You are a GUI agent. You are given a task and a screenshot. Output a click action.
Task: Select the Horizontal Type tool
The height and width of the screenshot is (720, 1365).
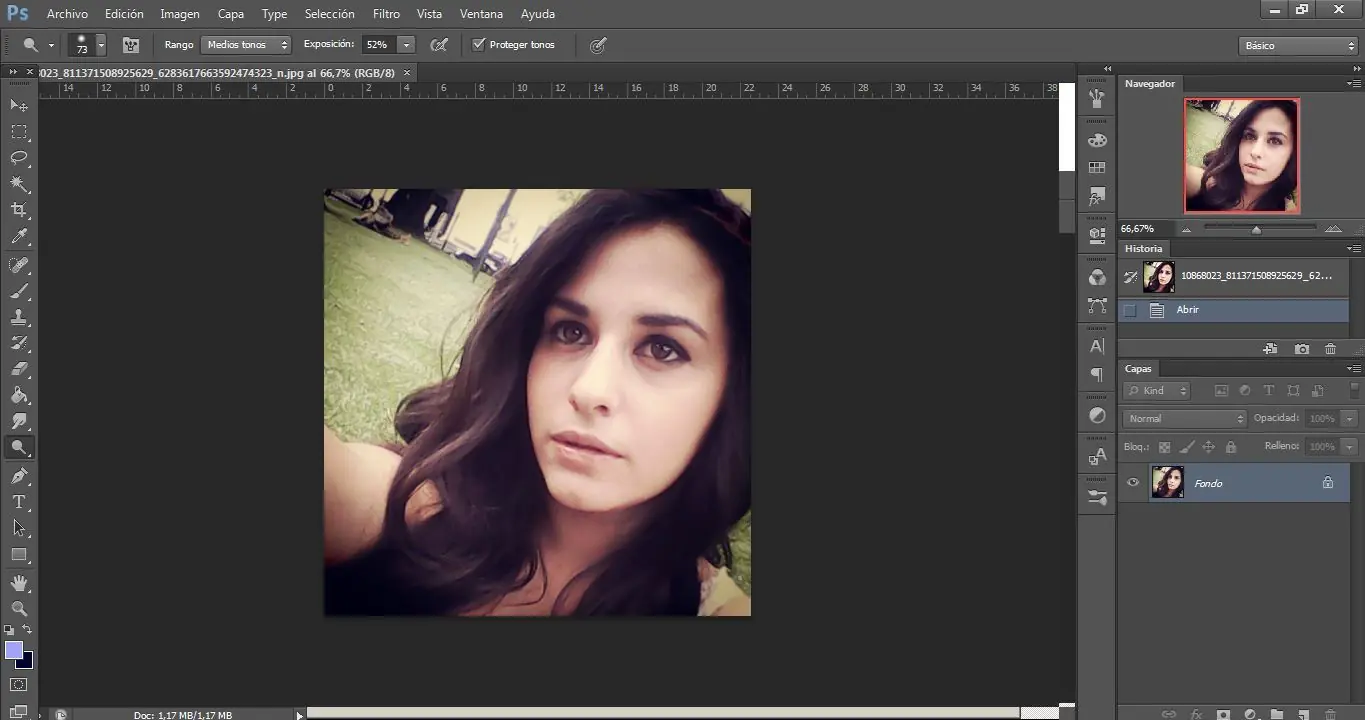point(19,502)
